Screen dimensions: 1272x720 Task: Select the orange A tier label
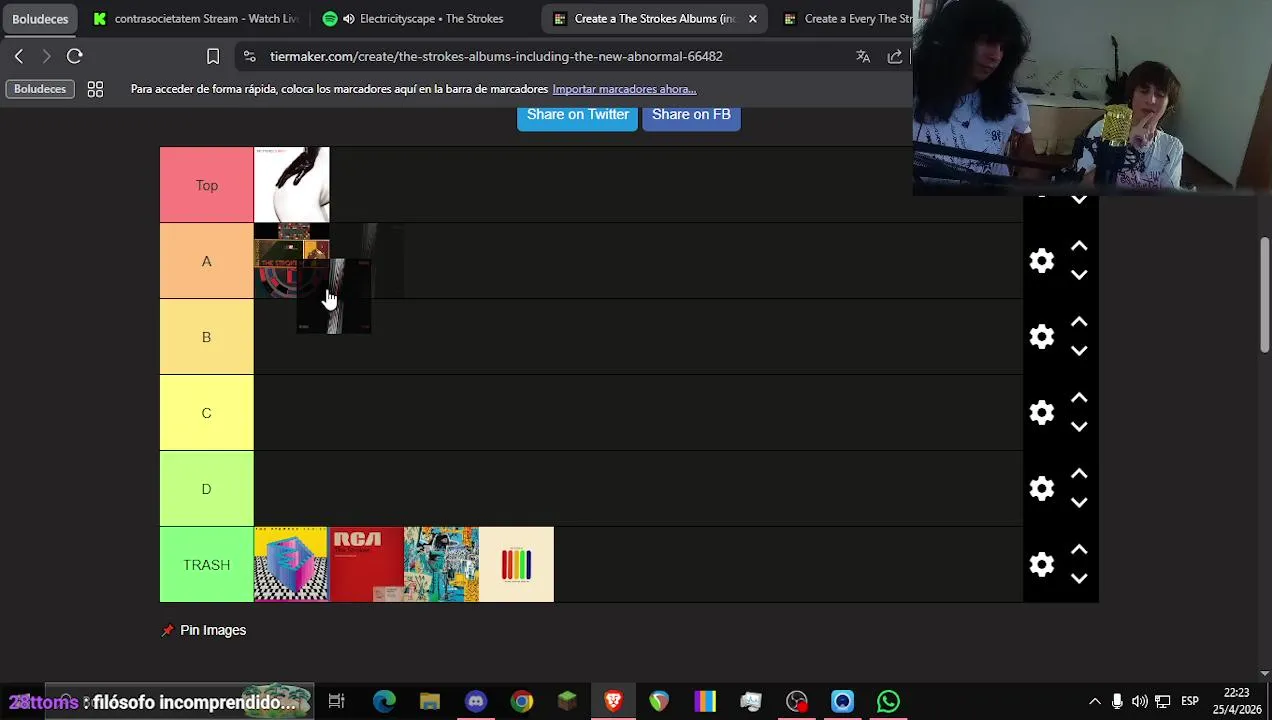pos(207,261)
